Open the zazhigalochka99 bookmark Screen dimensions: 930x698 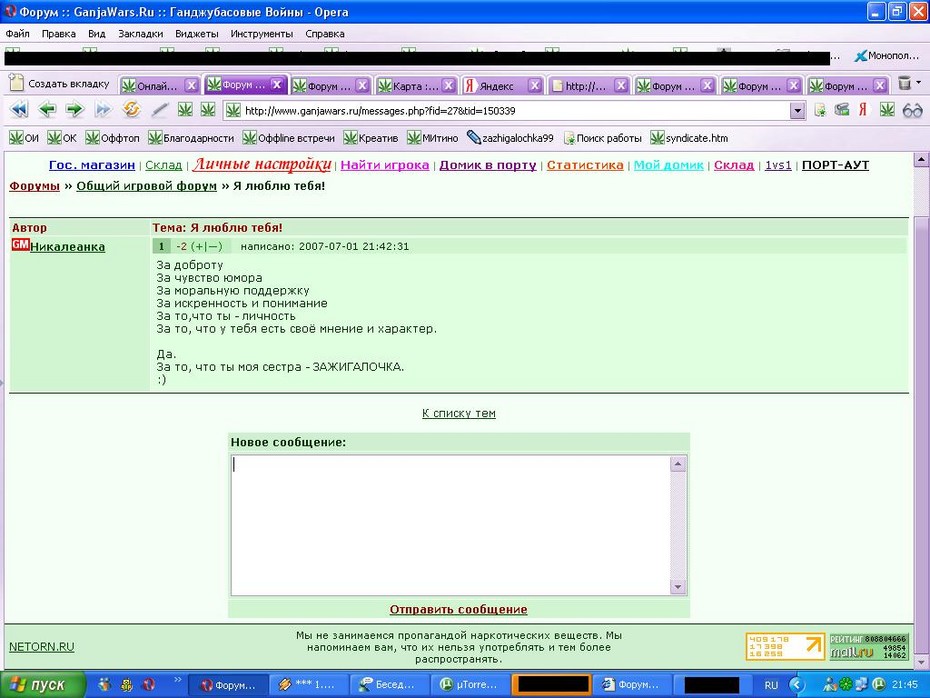(510, 138)
